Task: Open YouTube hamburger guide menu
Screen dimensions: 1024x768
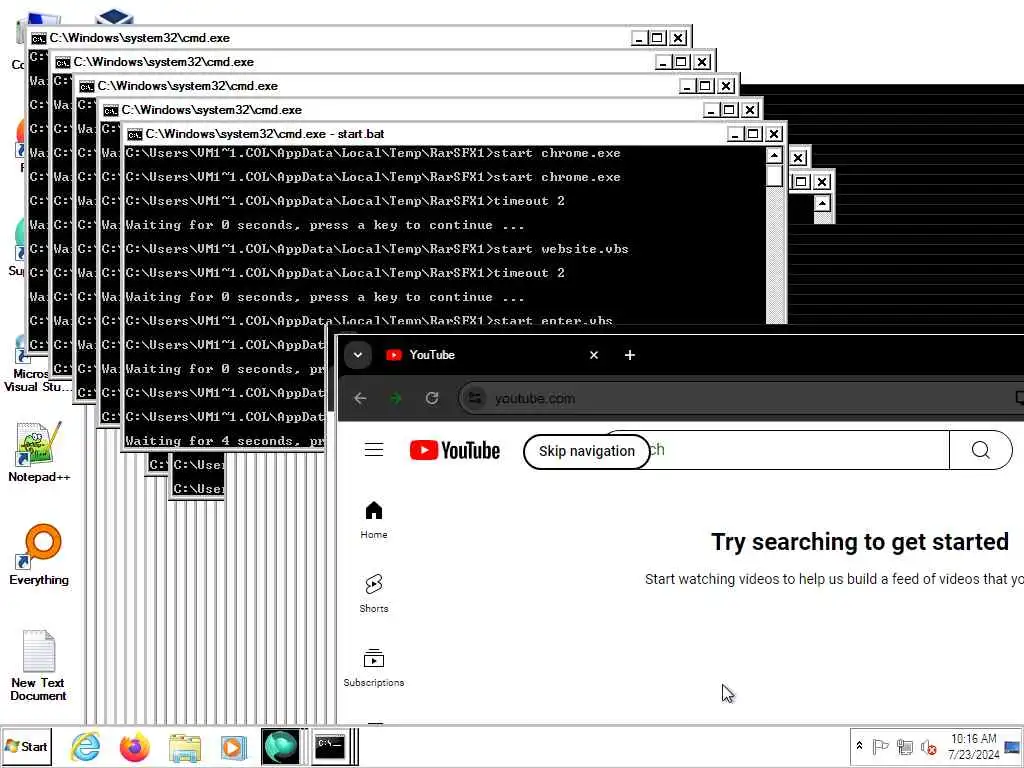Action: pyautogui.click(x=374, y=450)
